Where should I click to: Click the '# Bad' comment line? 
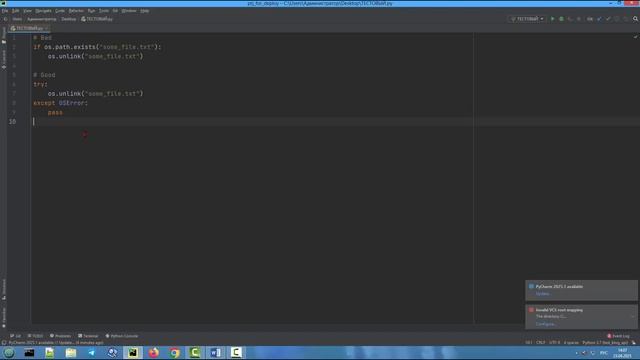(x=42, y=38)
